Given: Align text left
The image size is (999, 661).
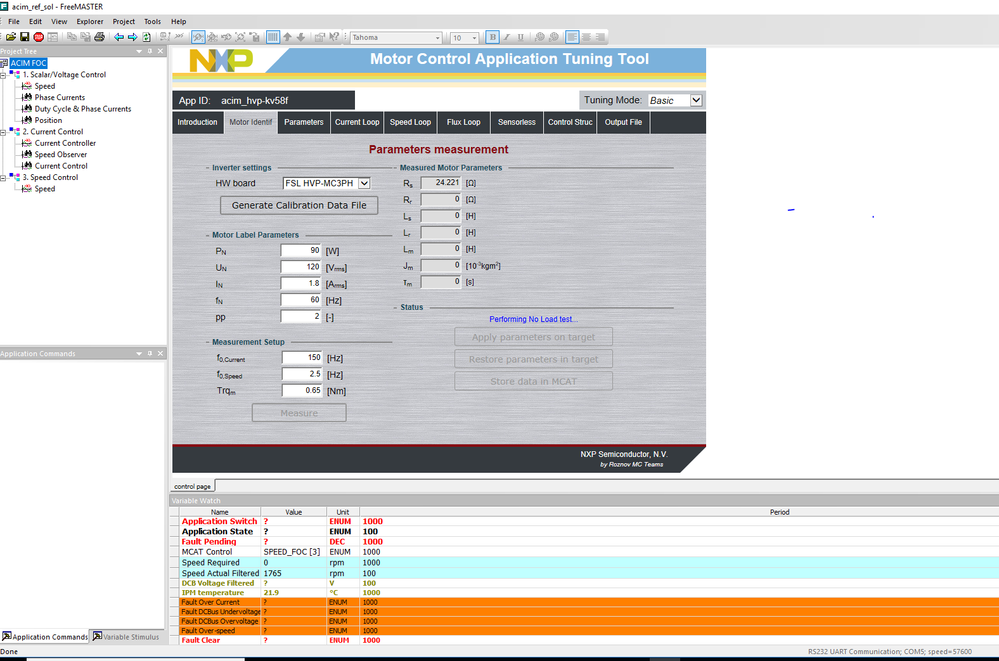Looking at the screenshot, I should pos(572,37).
